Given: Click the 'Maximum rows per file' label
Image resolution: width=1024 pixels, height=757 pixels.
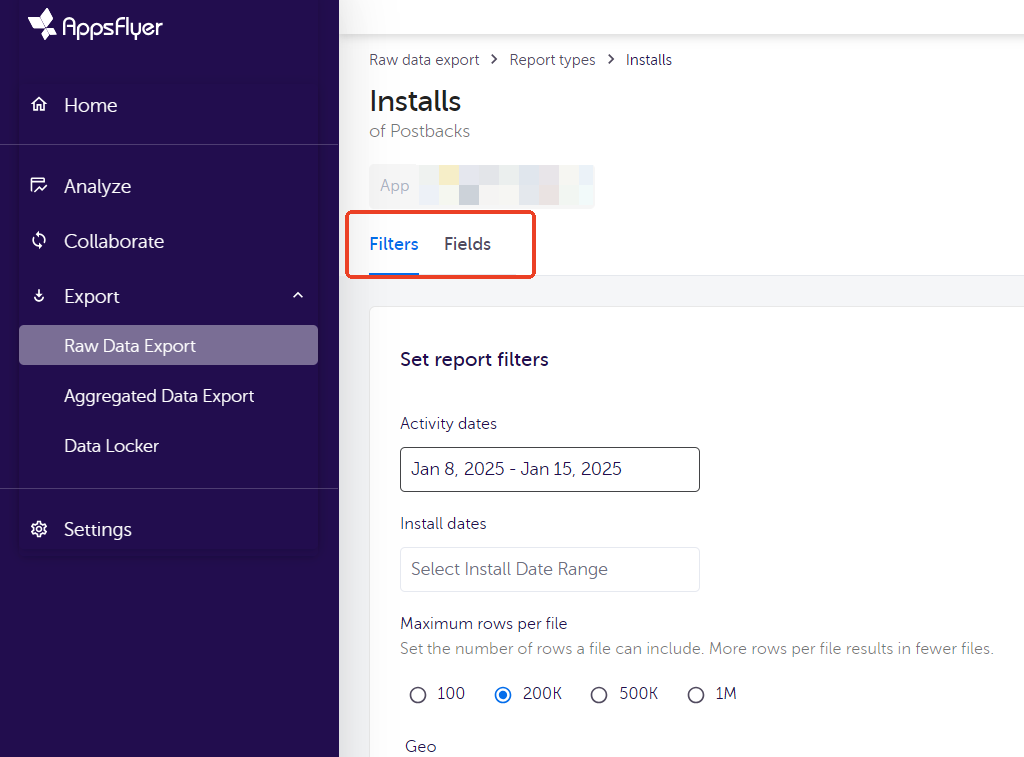Looking at the screenshot, I should (x=484, y=624).
